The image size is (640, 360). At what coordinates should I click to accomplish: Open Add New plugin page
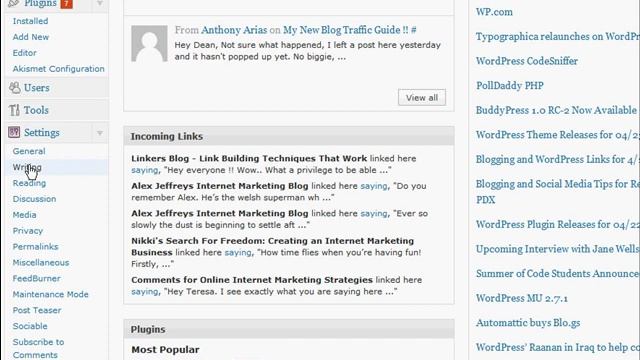[31, 37]
